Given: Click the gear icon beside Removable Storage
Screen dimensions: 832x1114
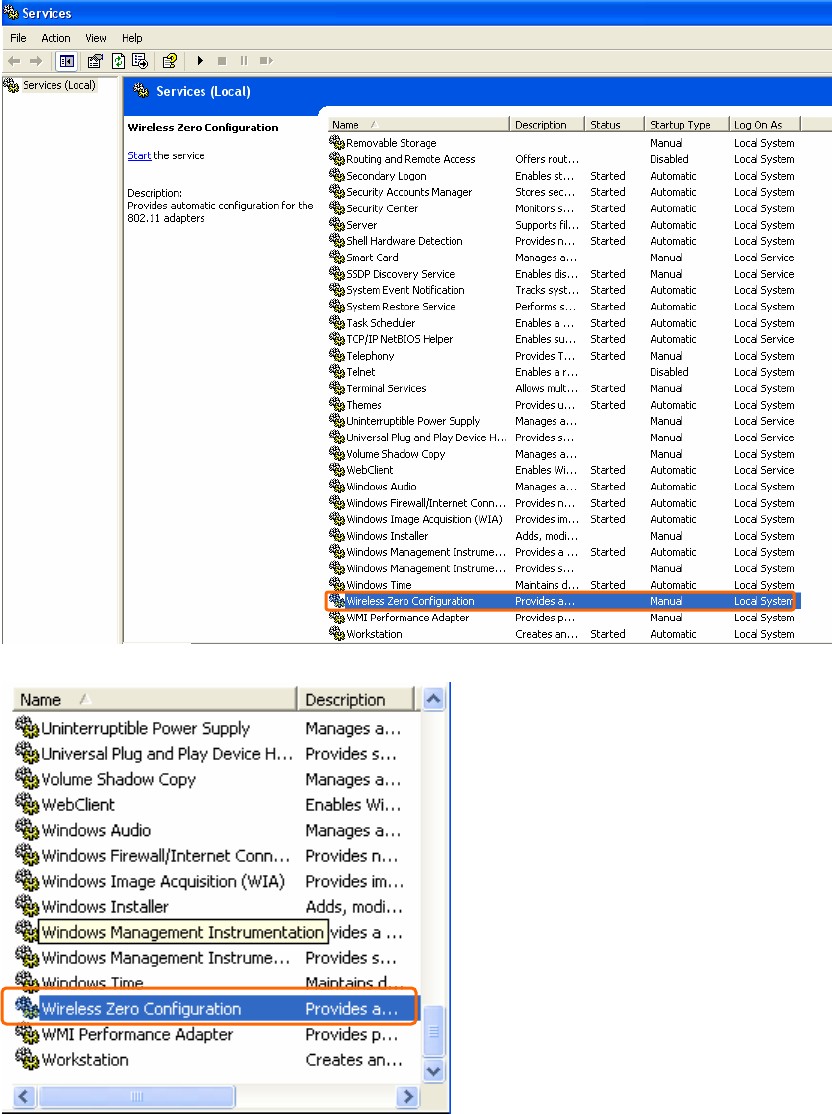Looking at the screenshot, I should pos(337,142).
